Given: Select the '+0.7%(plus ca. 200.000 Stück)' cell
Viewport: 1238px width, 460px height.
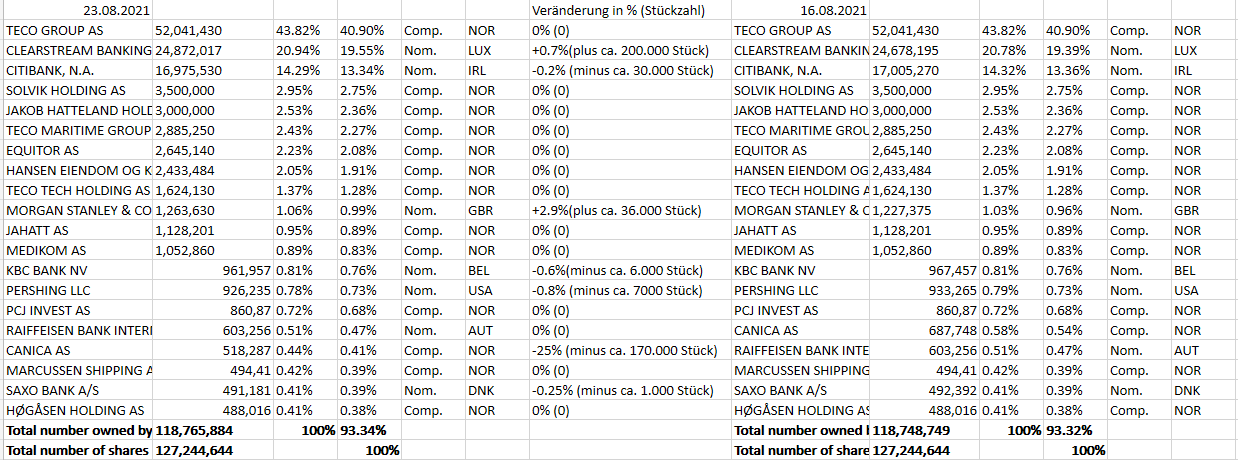Looking at the screenshot, I should 620,51.
